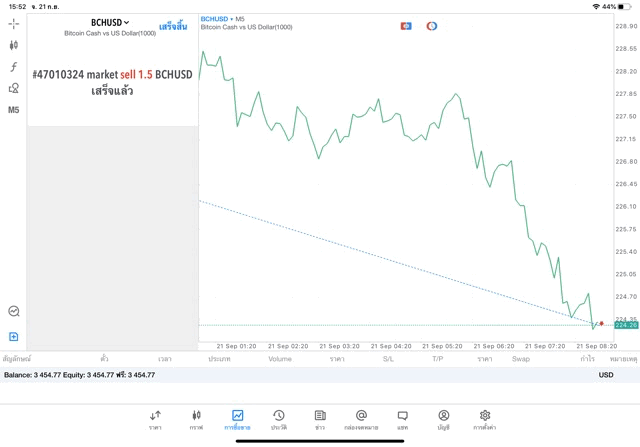Open the ข่าว news tab

(320, 419)
